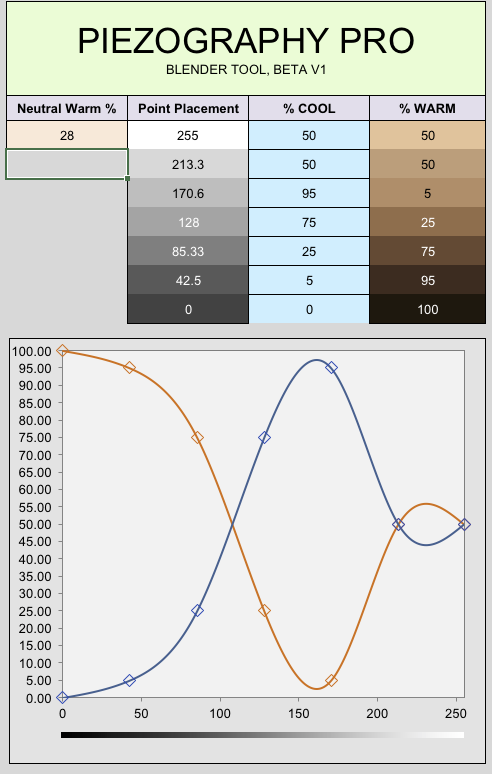Click the orange diamond marker at 25.00
Screen dimensions: 492x774
[264, 611]
